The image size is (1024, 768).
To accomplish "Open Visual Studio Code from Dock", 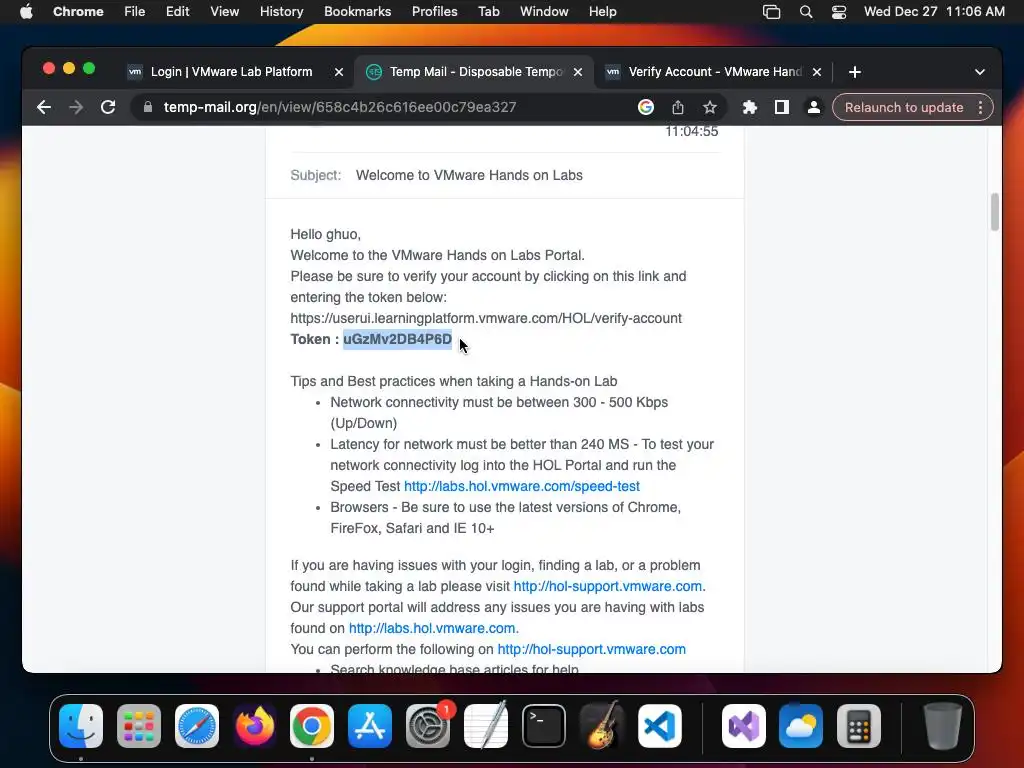I will 660,726.
